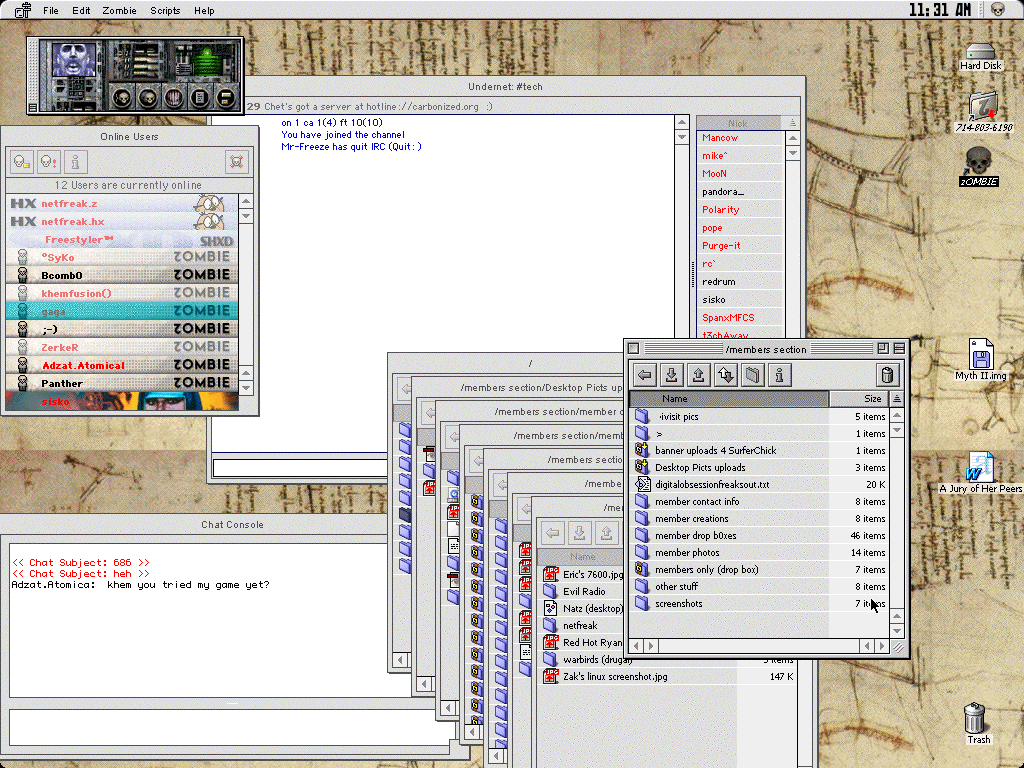Click top scroll-down arrow in Online Users list
1024x768 pixels.
point(246,216)
